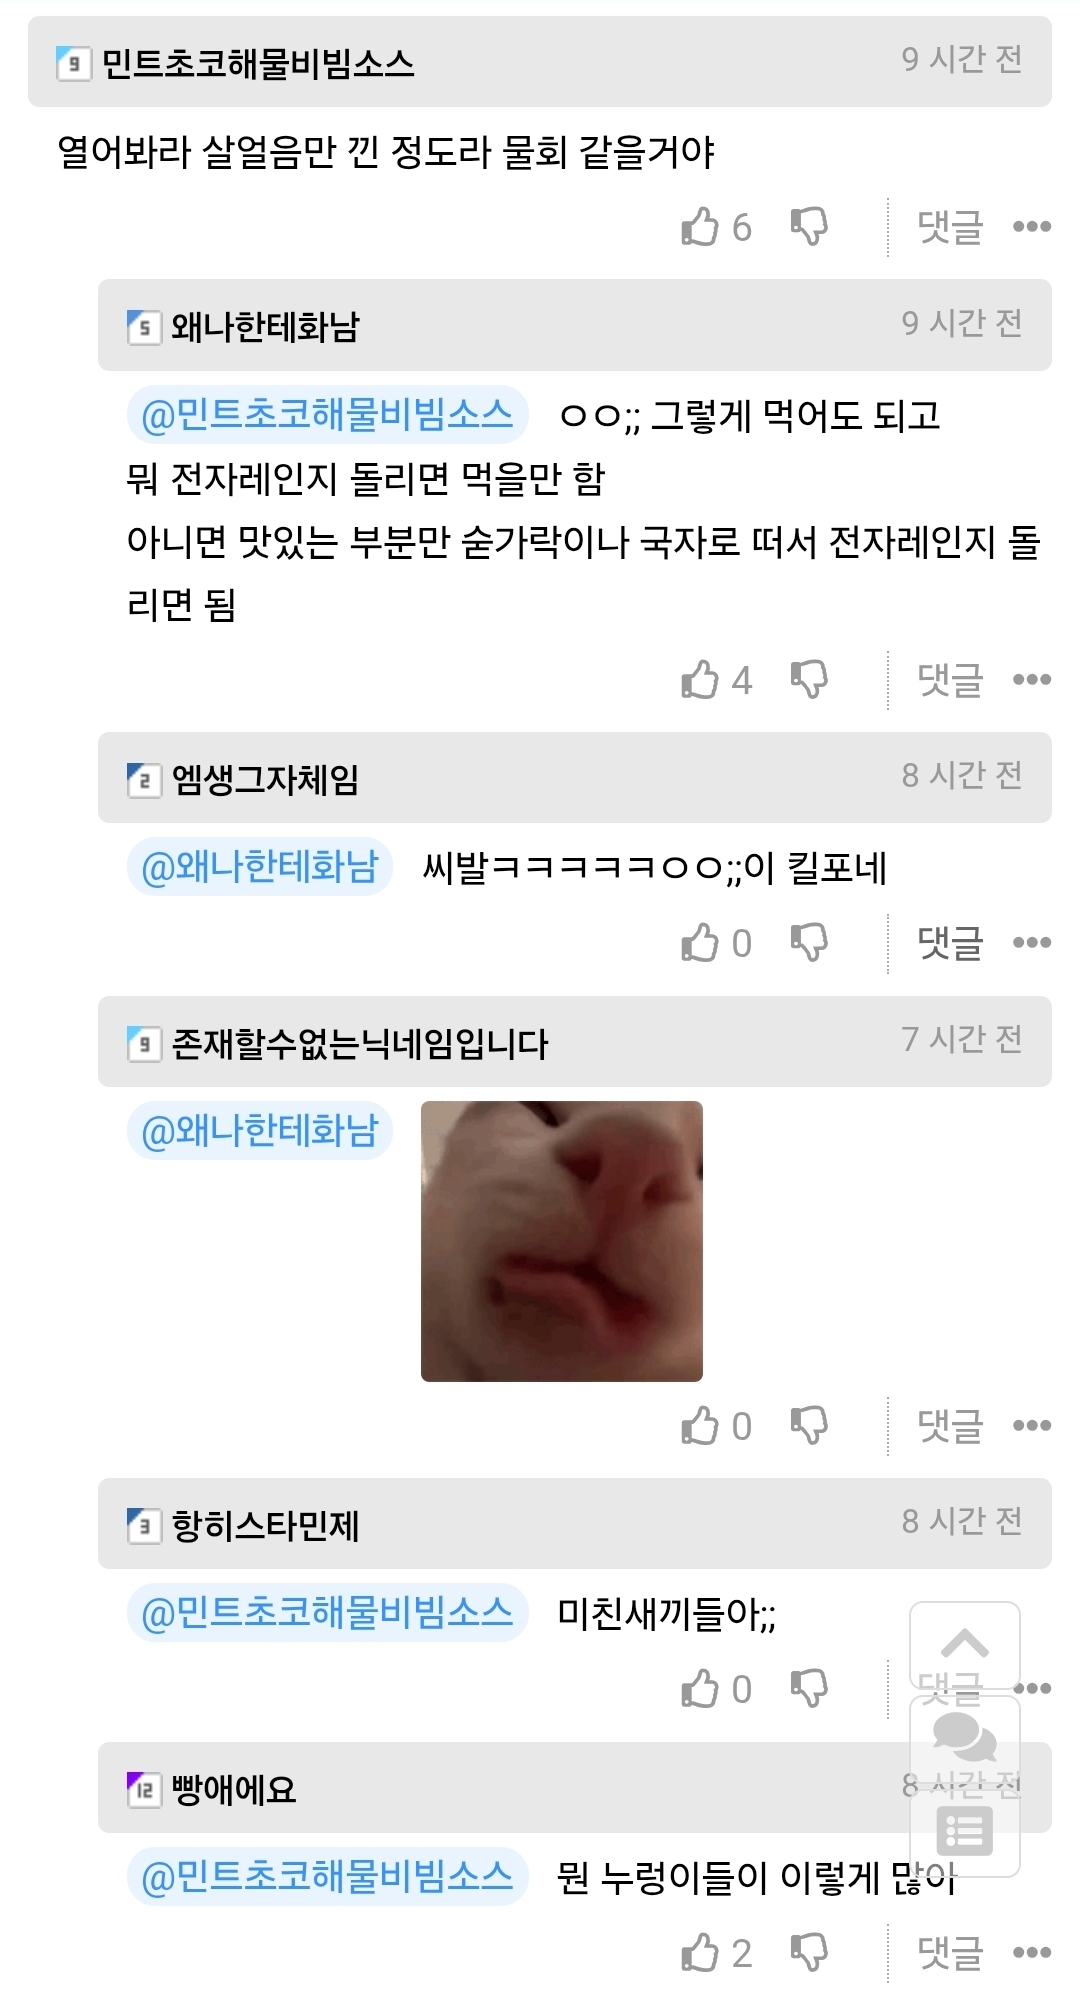Open the 존재할수없는닉네임입니다 user profile name
The image size is (1080, 1997).
tap(360, 1044)
